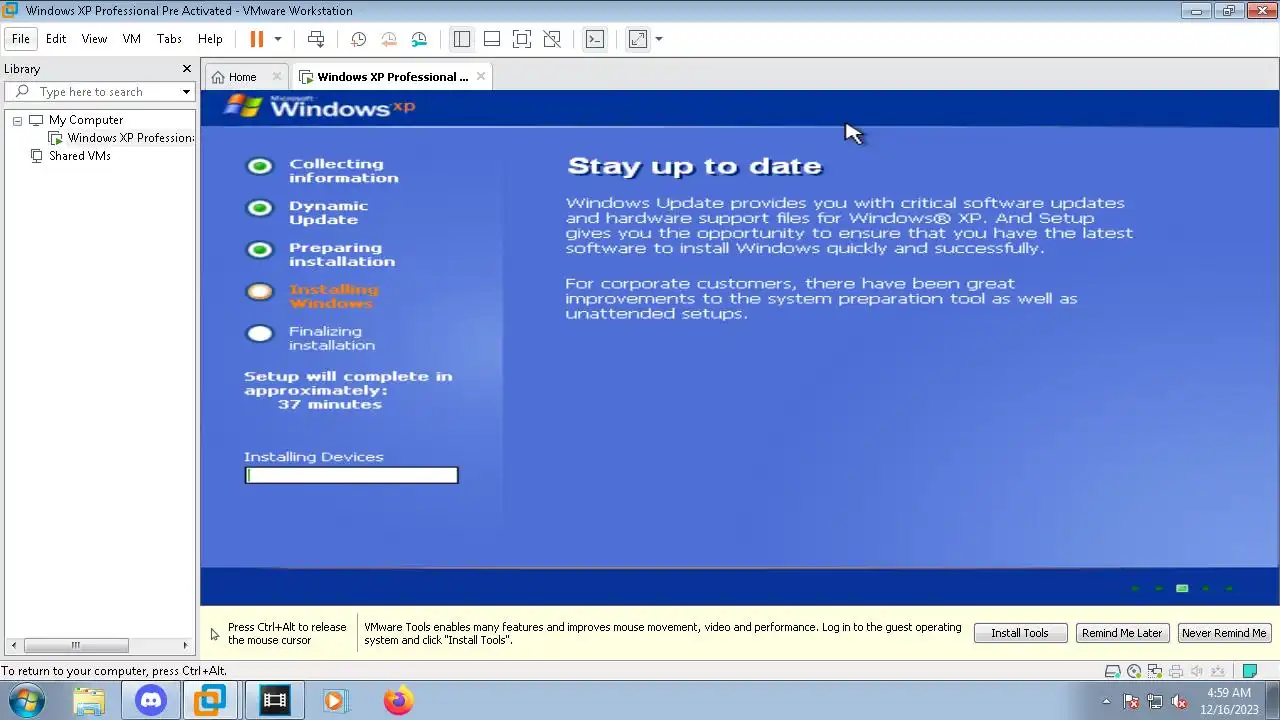Screen dimensions: 1280x720
Task: Open the Windows Start menu
Action: (x=27, y=700)
